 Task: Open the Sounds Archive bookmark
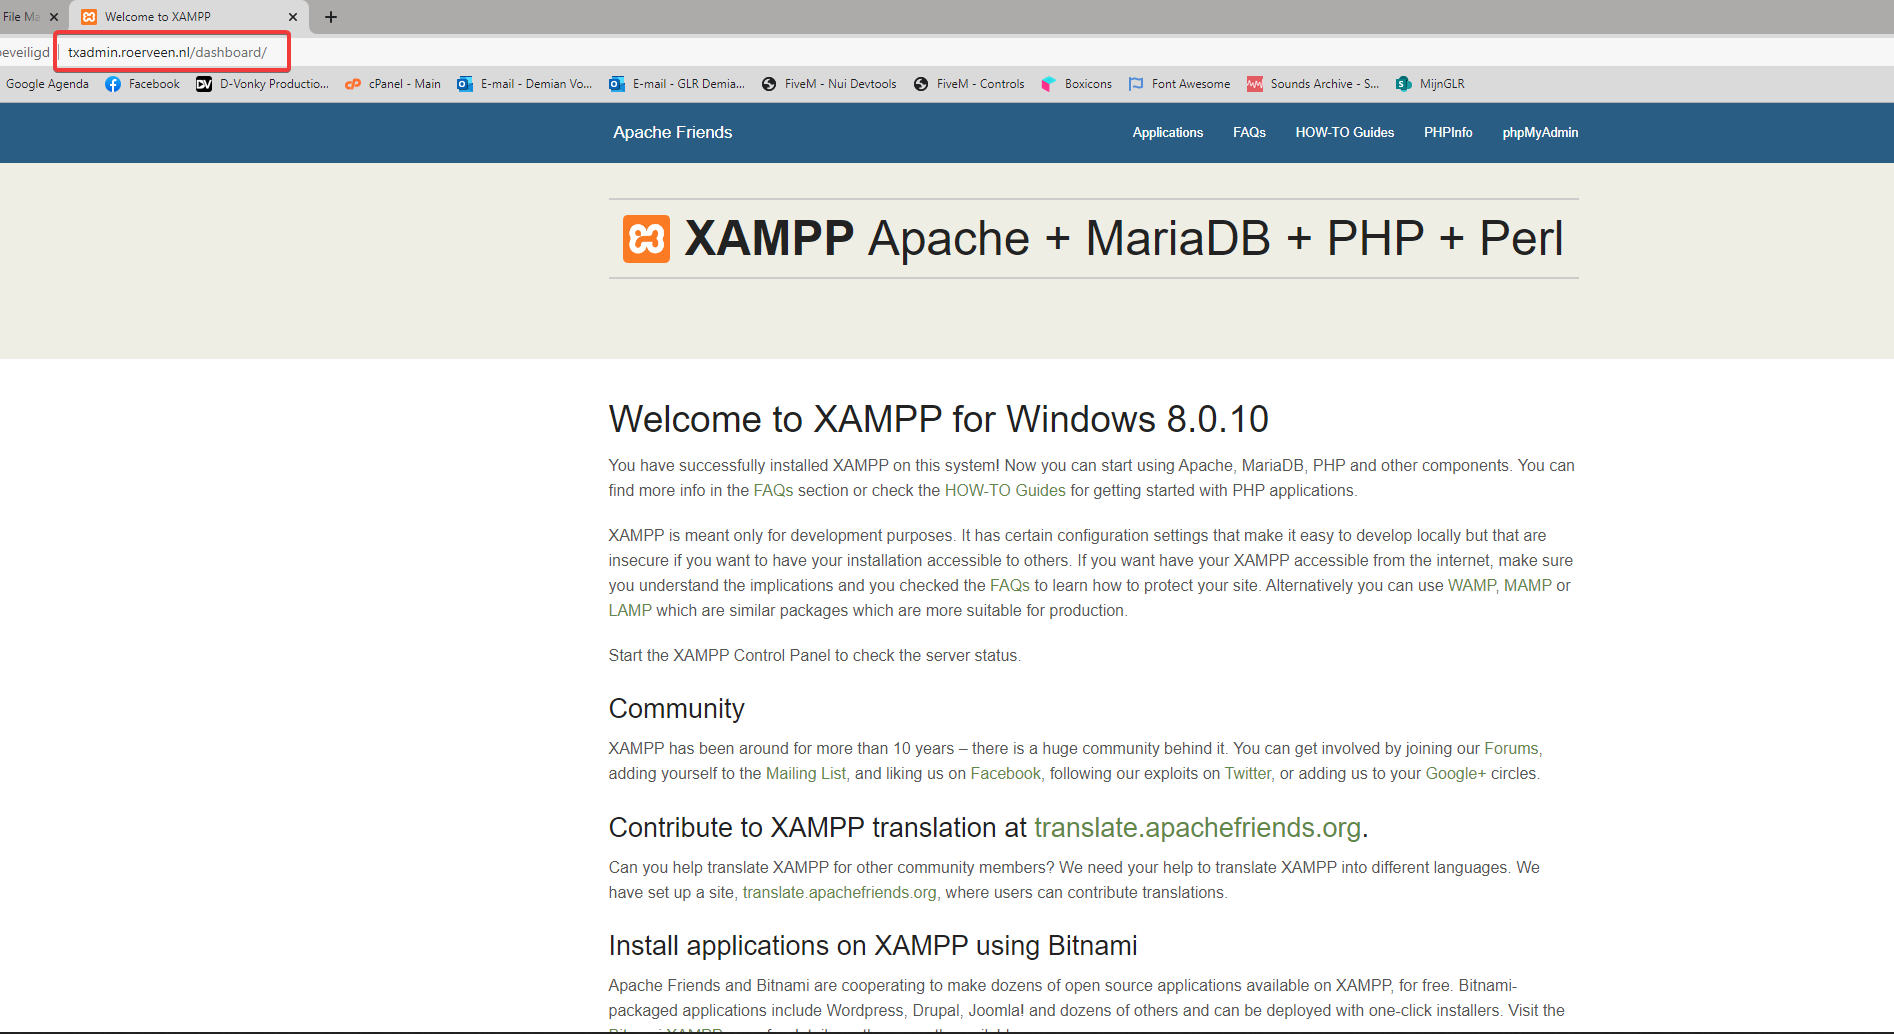pos(1313,84)
